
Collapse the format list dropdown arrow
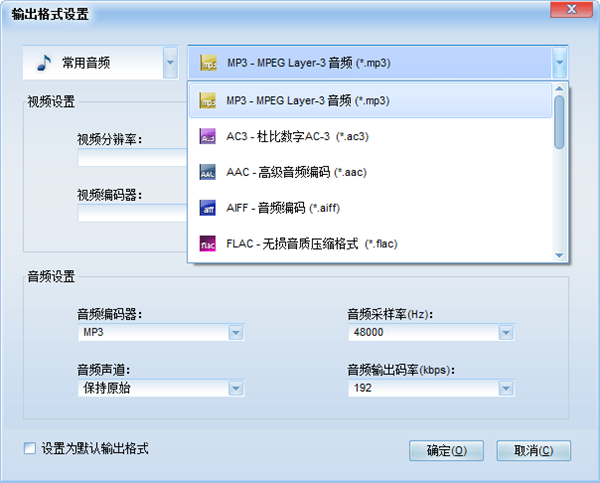pyautogui.click(x=559, y=63)
